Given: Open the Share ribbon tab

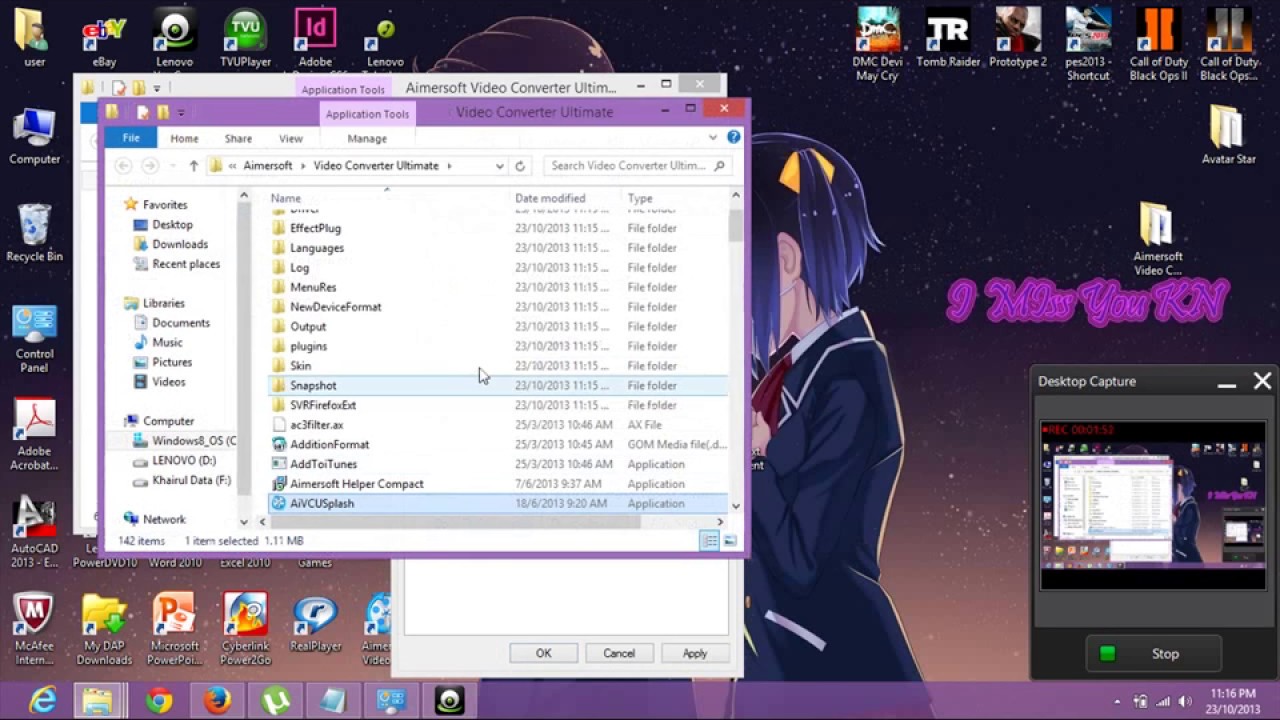Looking at the screenshot, I should coord(238,138).
